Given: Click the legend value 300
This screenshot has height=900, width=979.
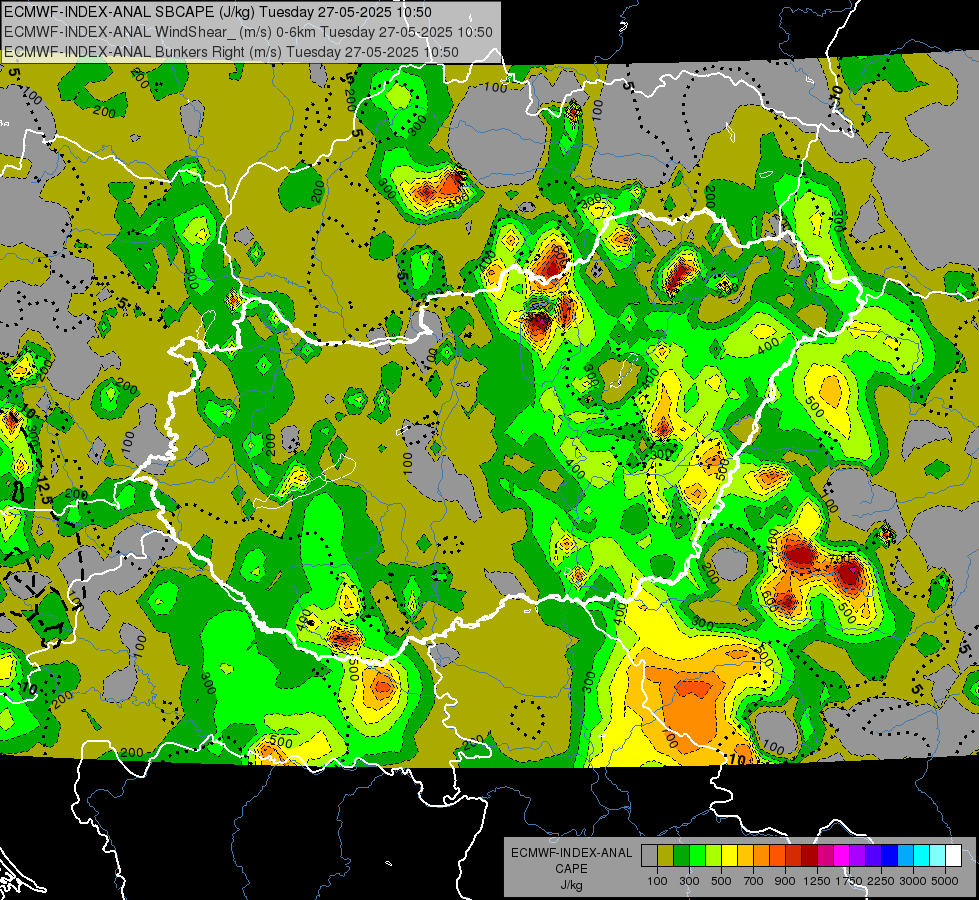Looking at the screenshot, I should (x=689, y=881).
